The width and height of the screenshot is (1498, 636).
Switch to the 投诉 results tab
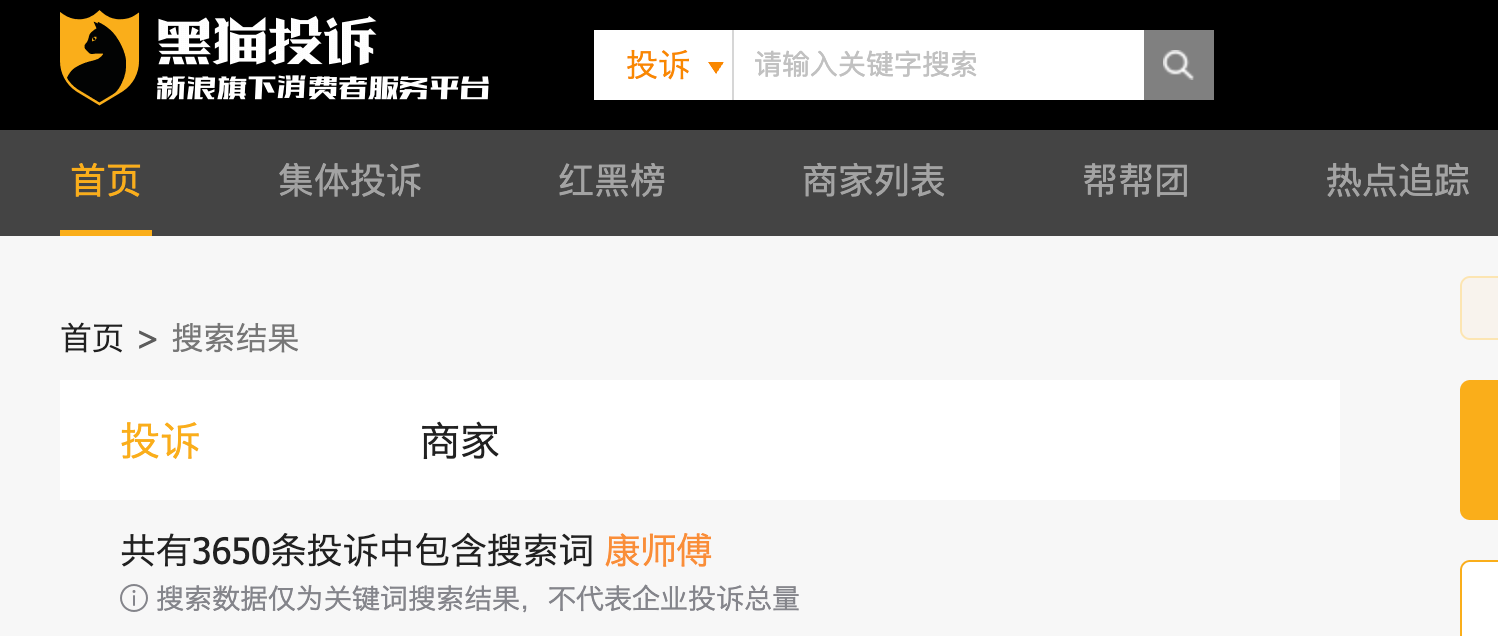(161, 441)
